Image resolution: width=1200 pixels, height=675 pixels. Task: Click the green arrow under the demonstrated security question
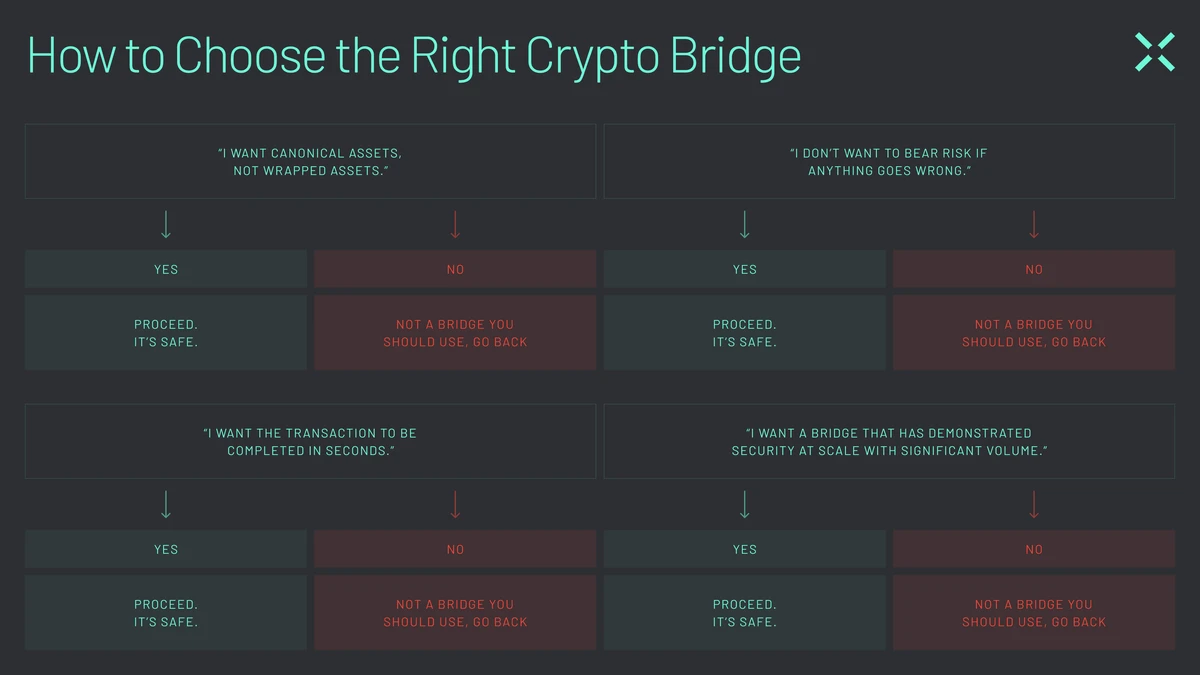[744, 505]
